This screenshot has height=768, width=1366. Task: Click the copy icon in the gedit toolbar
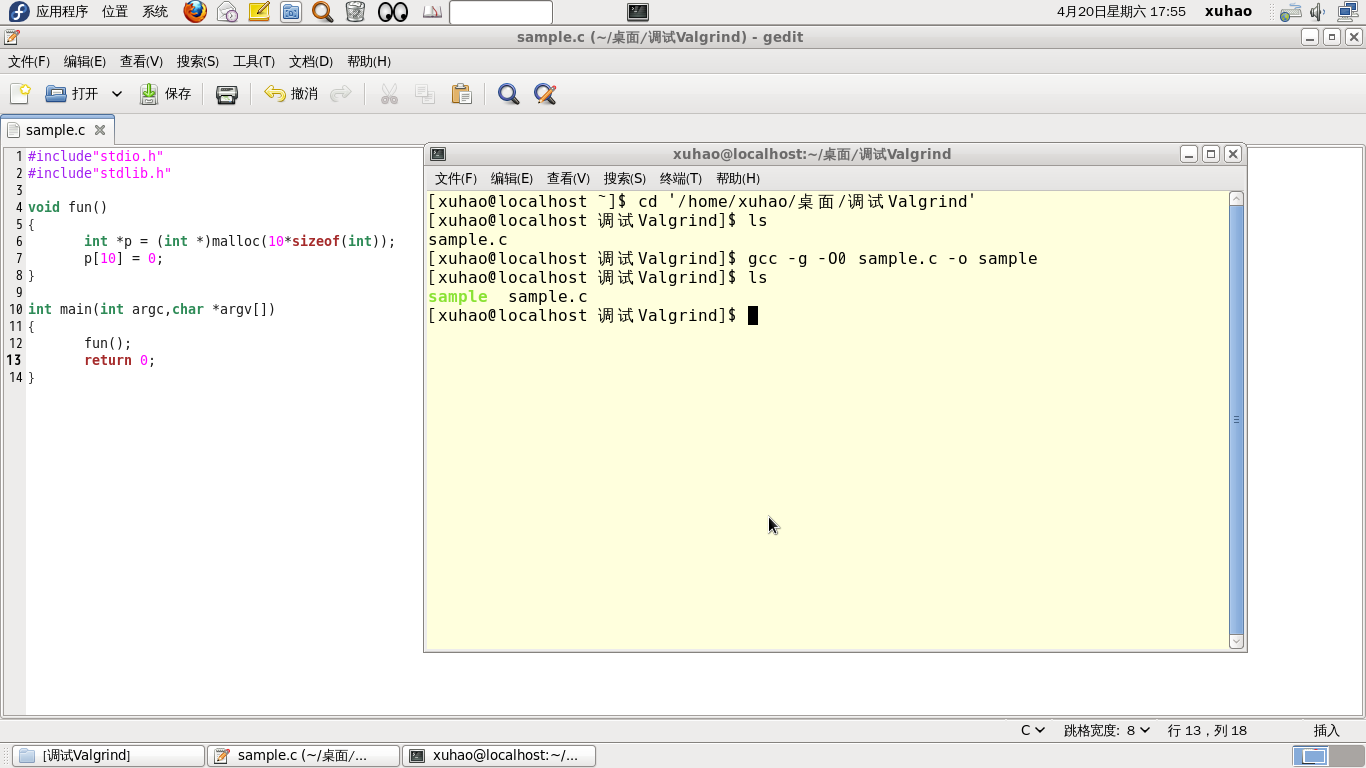[x=425, y=94]
